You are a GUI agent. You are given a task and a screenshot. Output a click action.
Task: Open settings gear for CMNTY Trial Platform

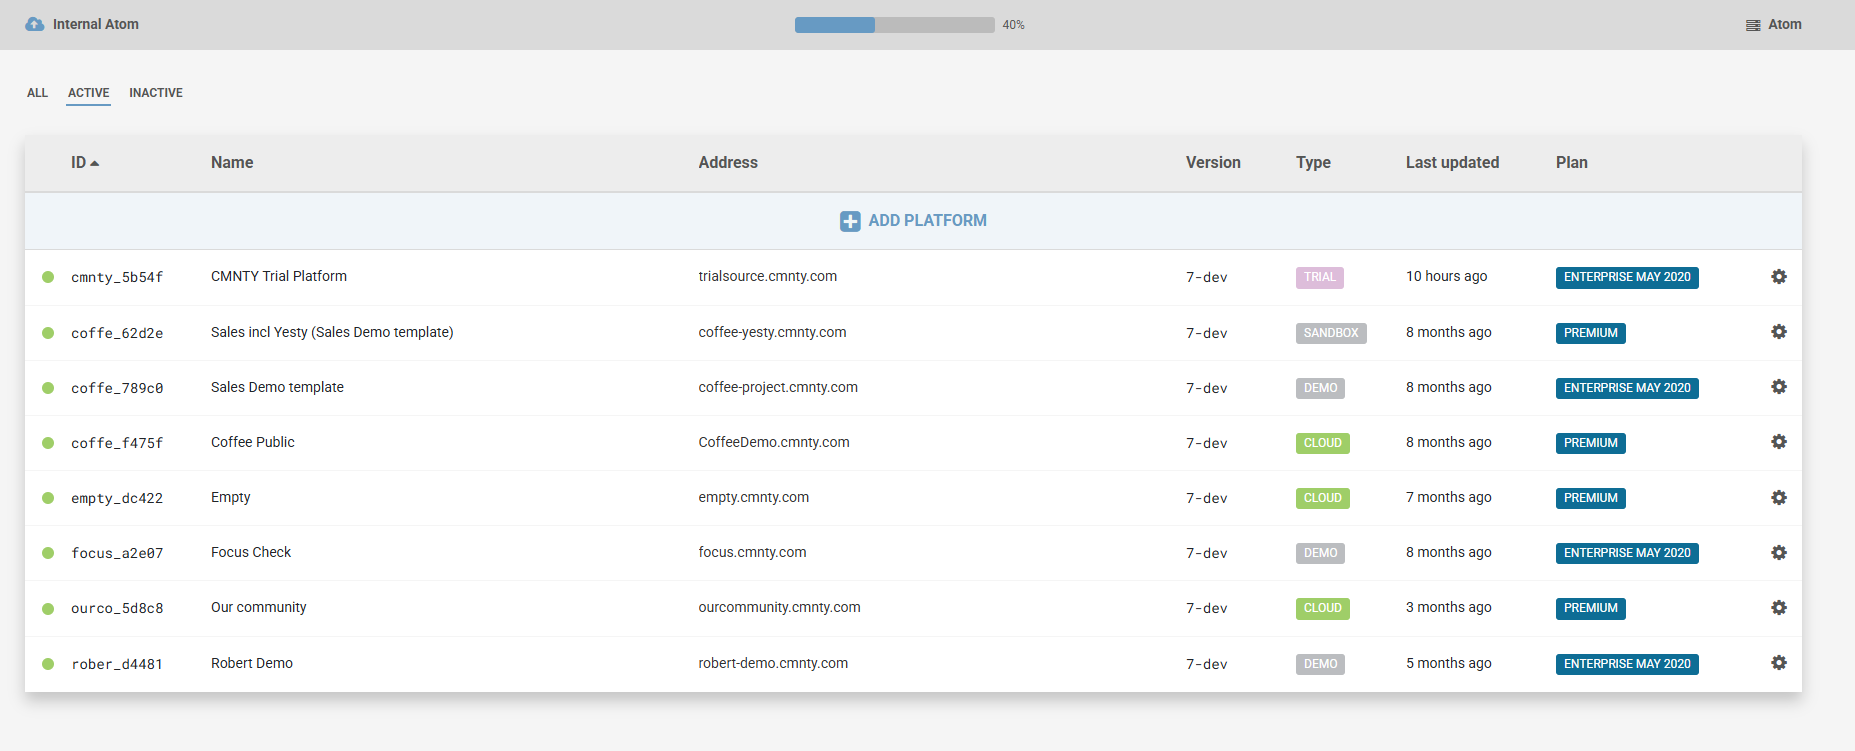[1778, 277]
